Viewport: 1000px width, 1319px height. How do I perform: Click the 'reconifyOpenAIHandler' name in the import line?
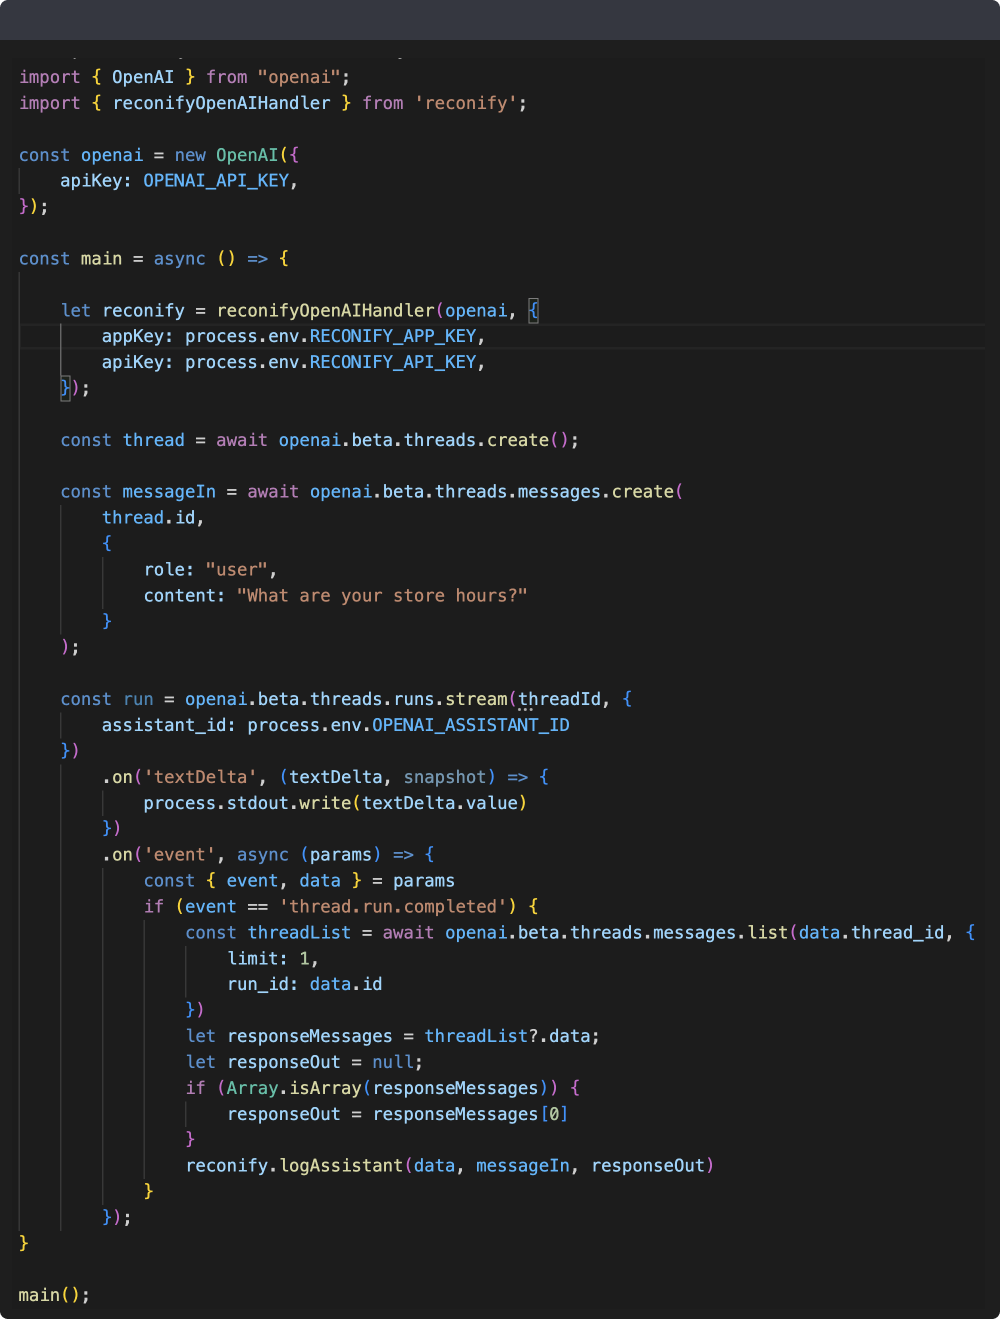pyautogui.click(x=221, y=103)
